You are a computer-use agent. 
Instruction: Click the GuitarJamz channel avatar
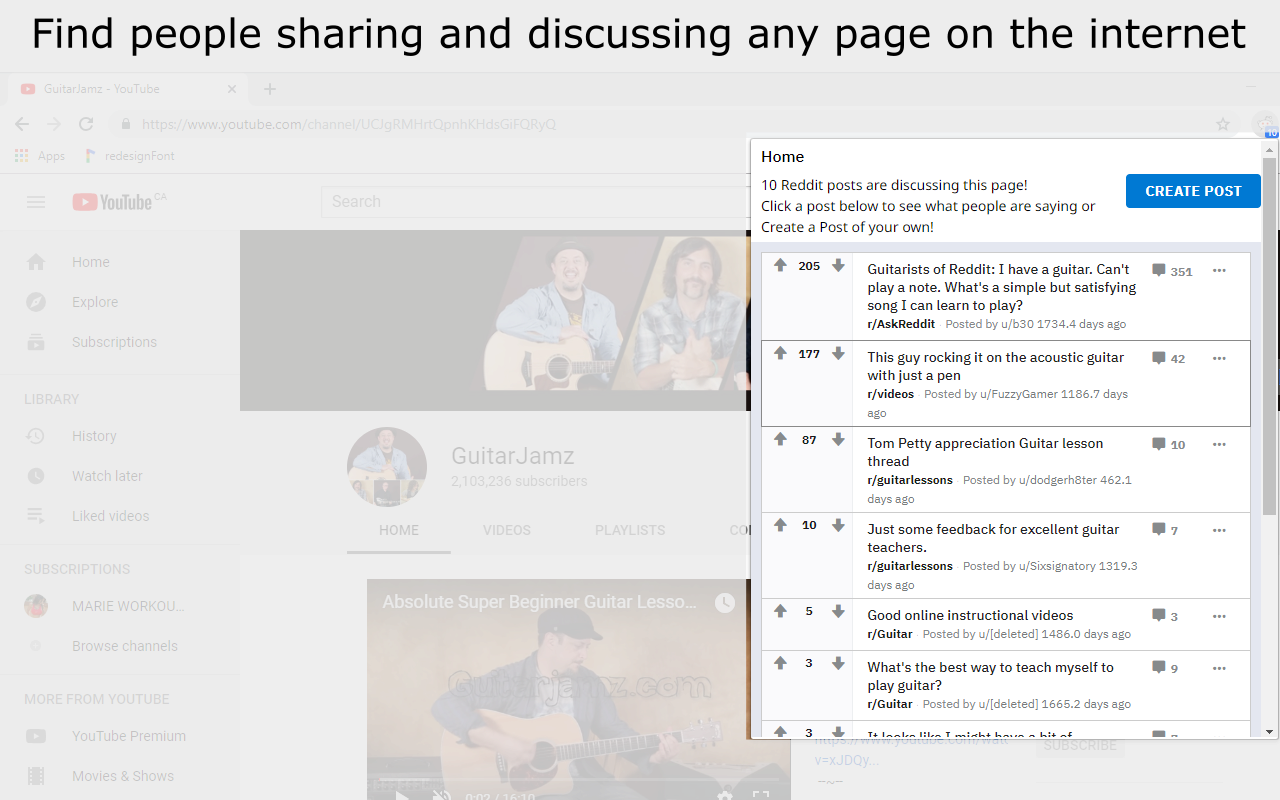387,467
